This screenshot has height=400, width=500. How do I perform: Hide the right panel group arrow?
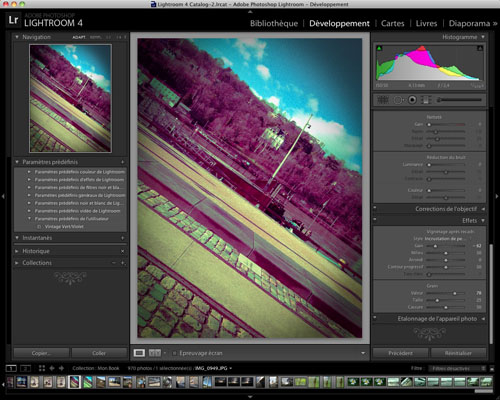click(497, 196)
